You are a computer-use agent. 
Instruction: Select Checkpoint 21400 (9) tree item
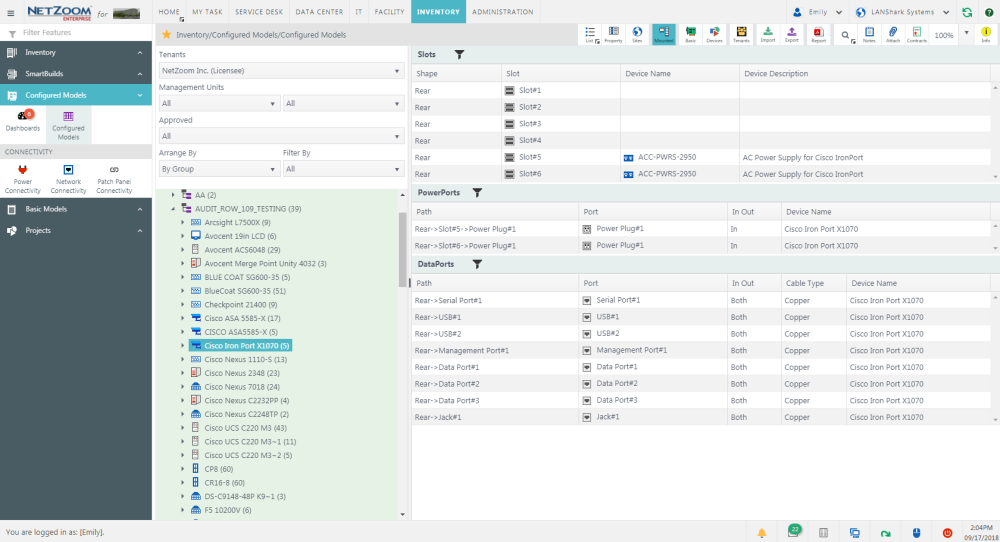[241, 305]
